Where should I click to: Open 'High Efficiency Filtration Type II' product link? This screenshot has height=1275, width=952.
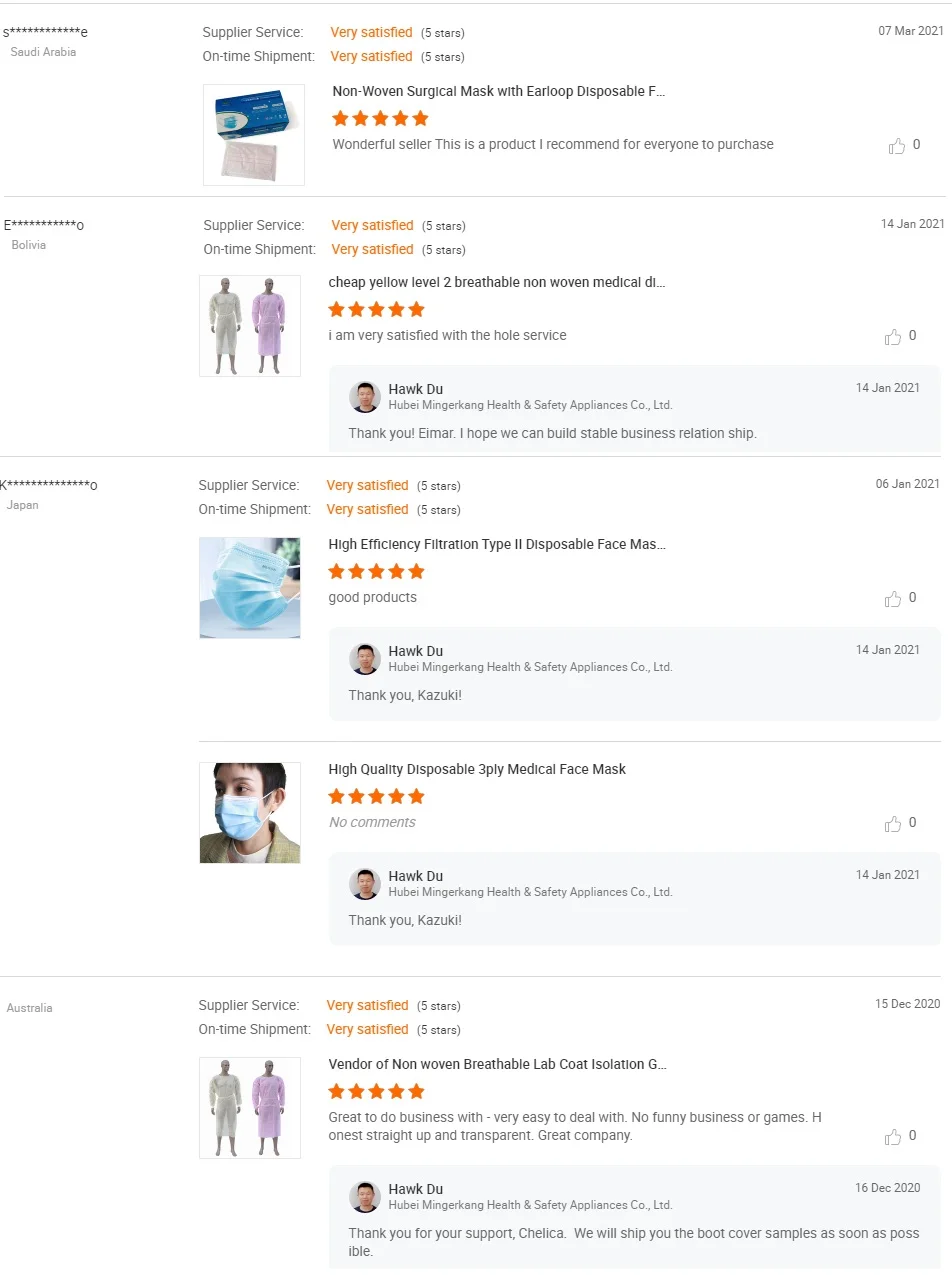pos(496,544)
